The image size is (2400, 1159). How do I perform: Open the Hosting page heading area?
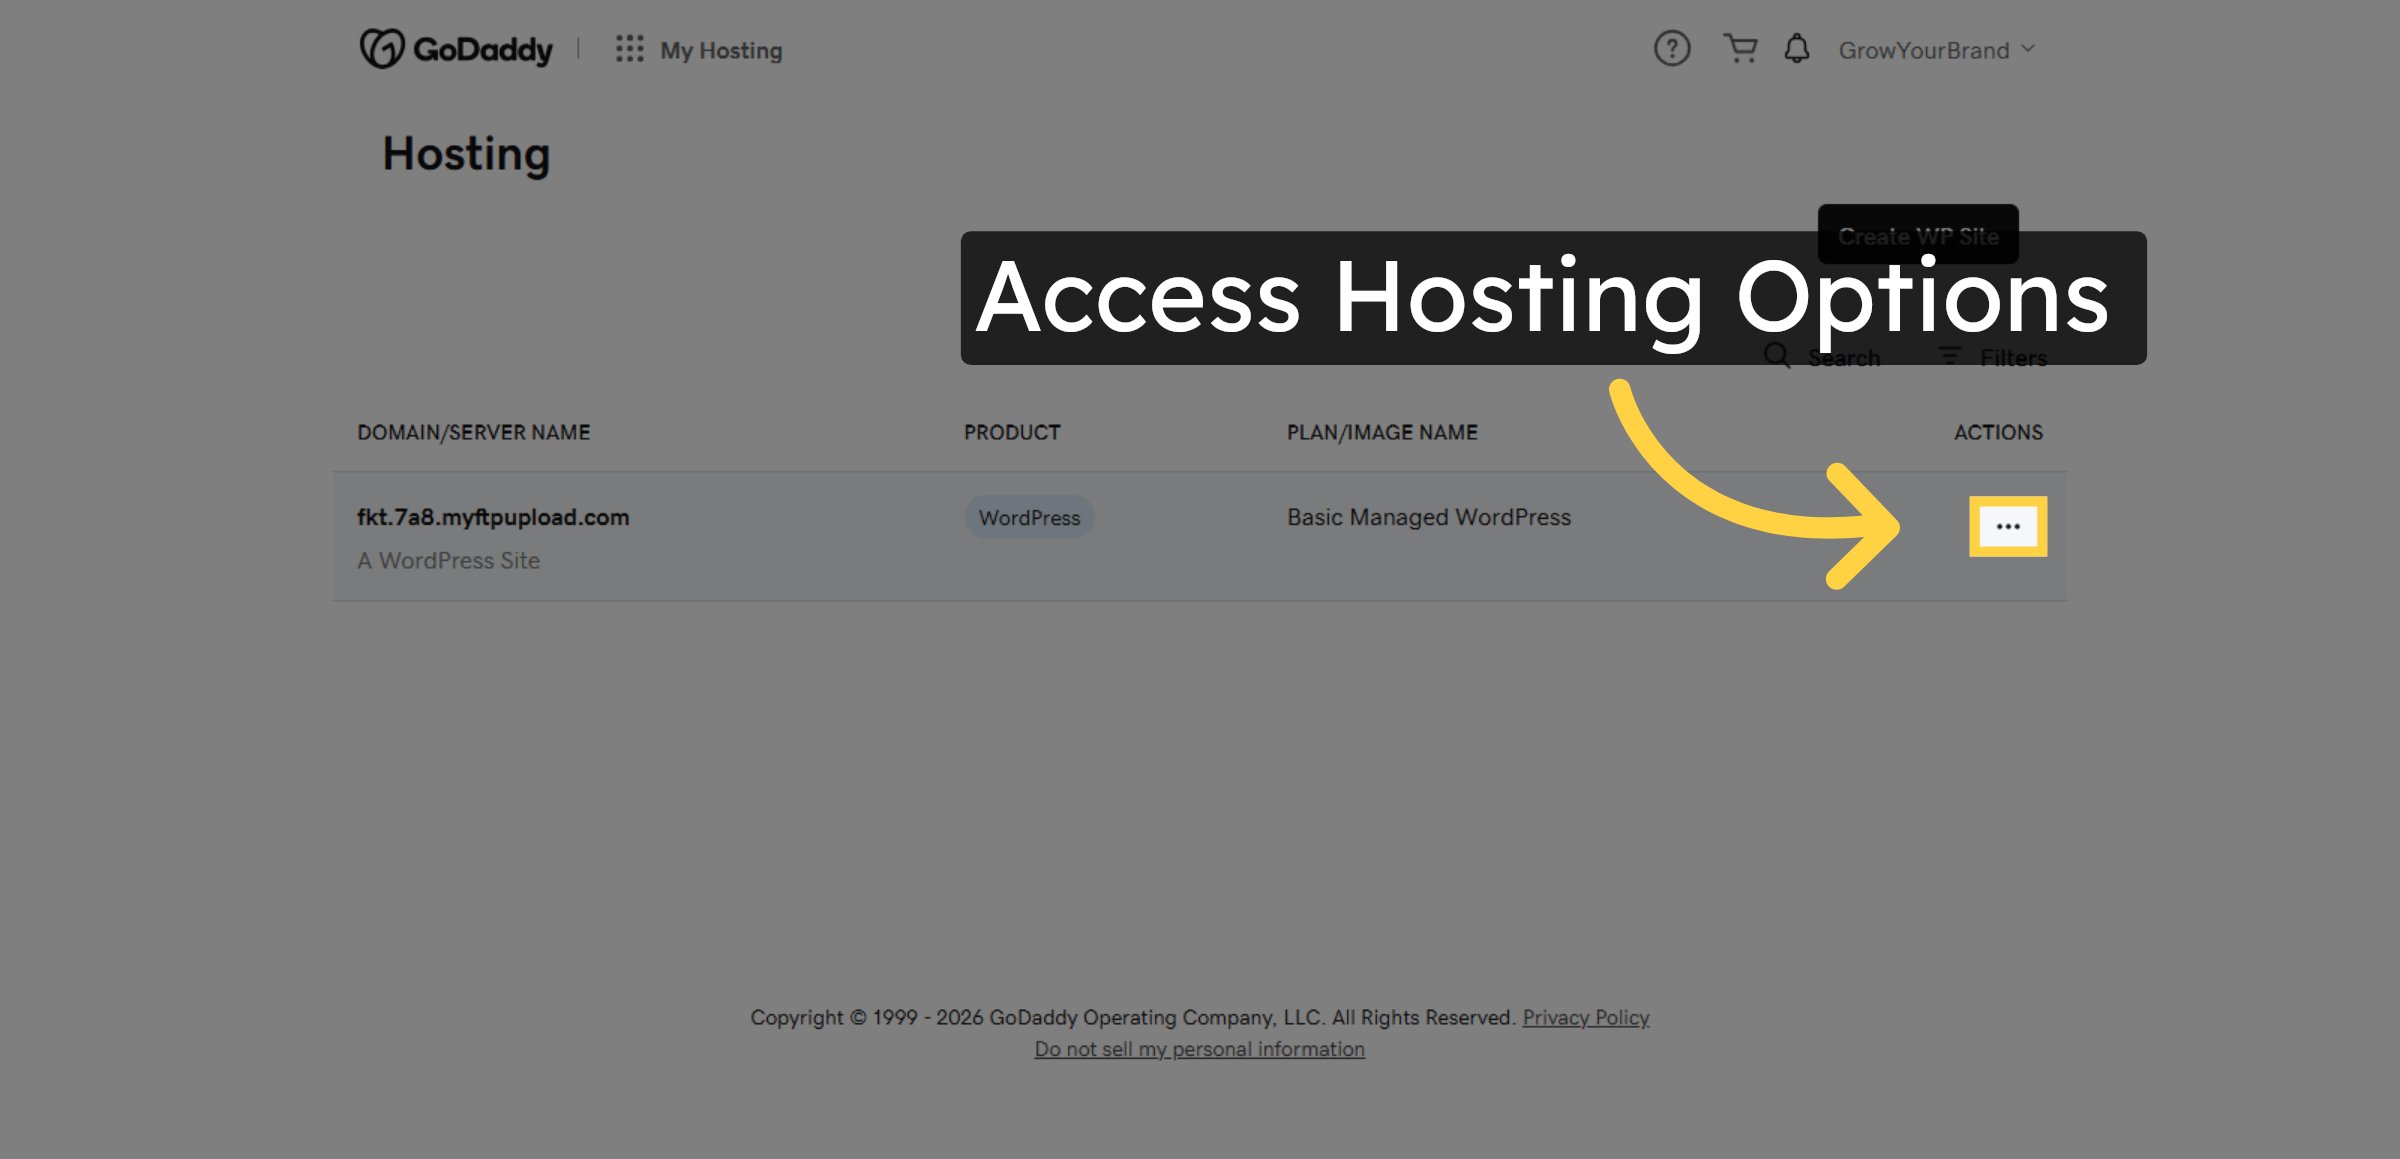466,153
